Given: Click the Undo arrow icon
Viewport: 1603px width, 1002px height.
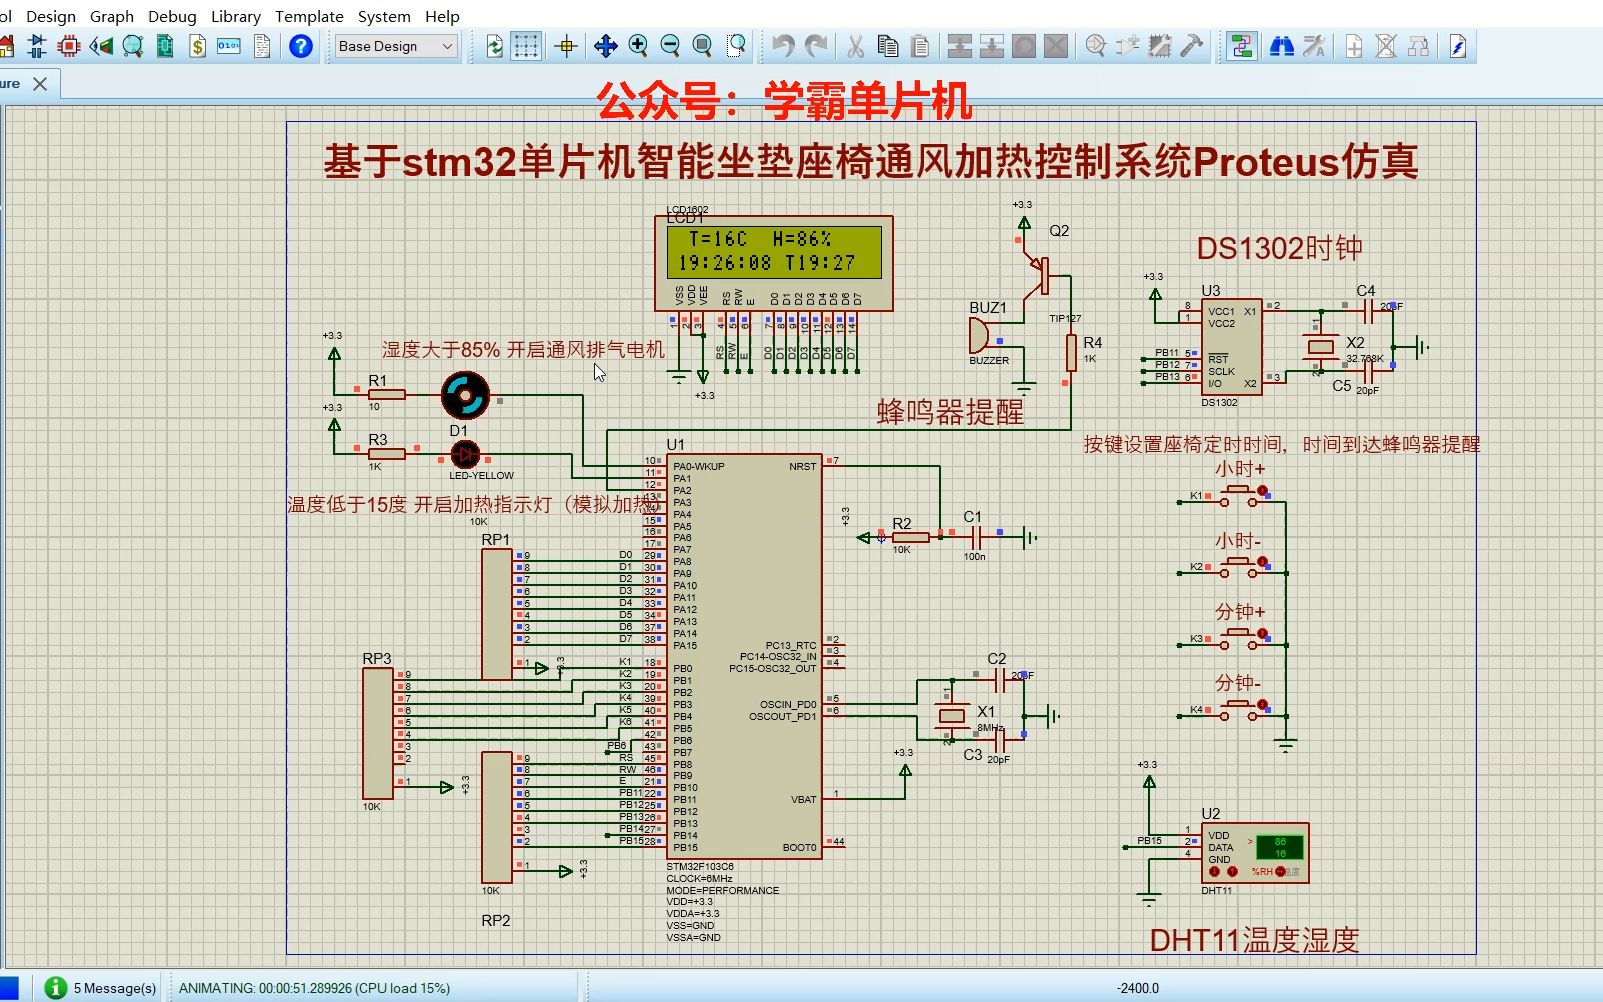Looking at the screenshot, I should (x=783, y=46).
